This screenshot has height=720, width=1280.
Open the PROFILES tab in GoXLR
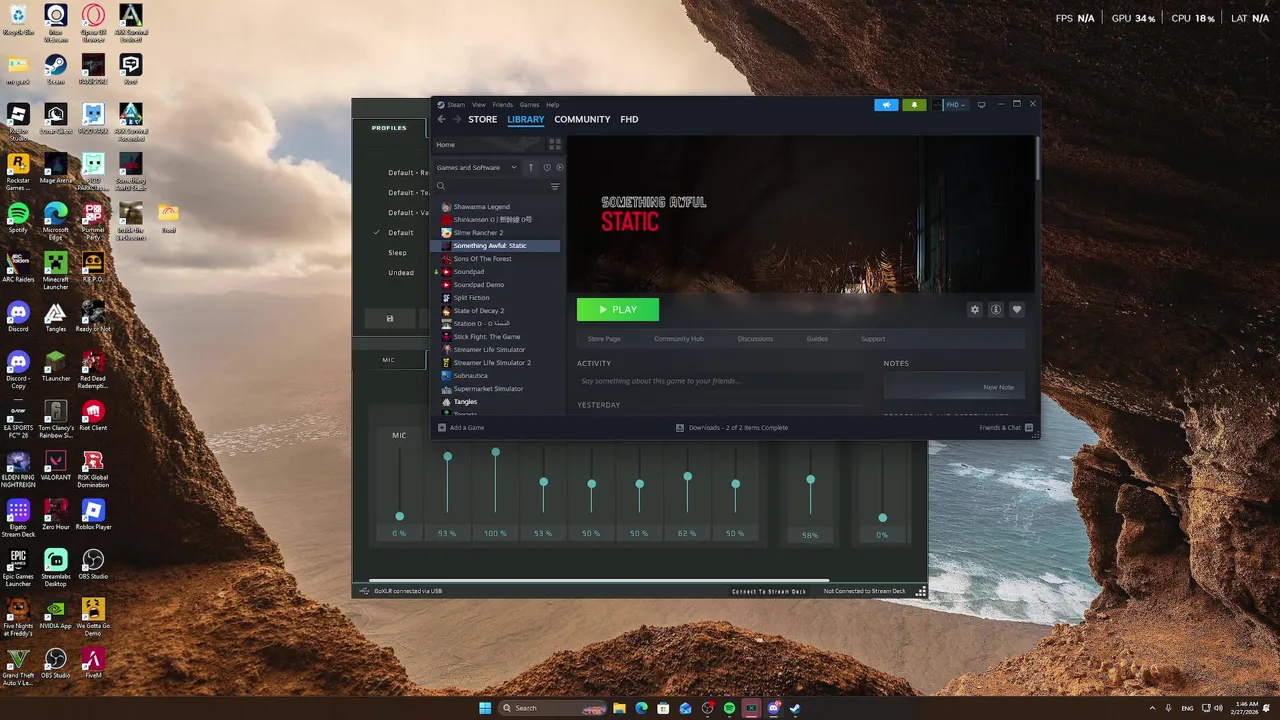coord(389,128)
